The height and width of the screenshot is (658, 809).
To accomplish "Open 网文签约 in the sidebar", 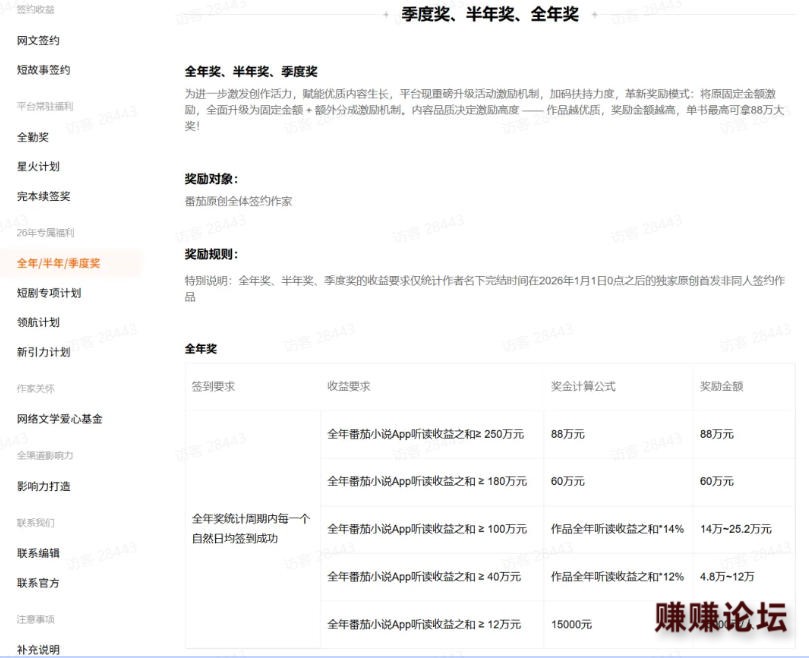I will (38, 40).
